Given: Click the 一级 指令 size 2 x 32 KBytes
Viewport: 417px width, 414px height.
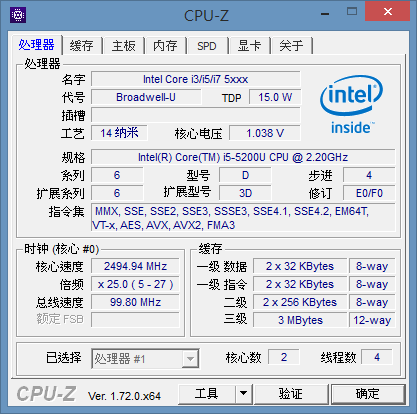Looking at the screenshot, I should click(300, 284).
